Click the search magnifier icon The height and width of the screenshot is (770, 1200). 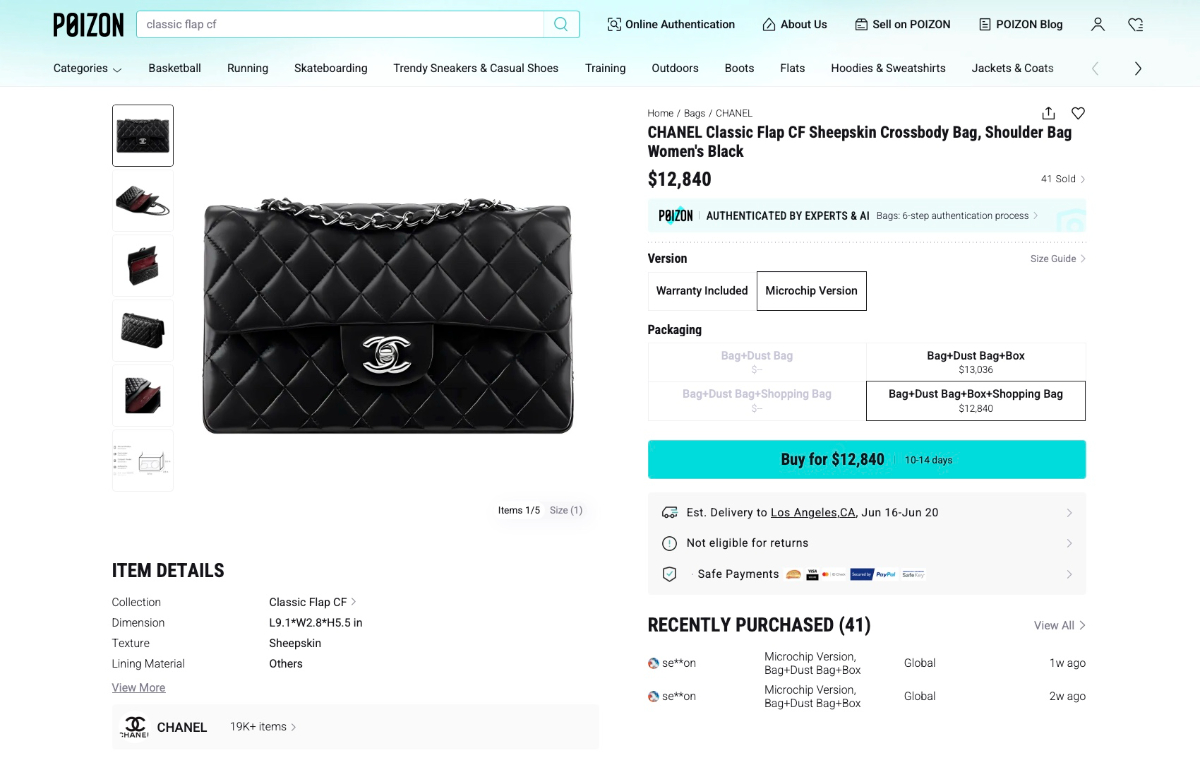coord(561,24)
